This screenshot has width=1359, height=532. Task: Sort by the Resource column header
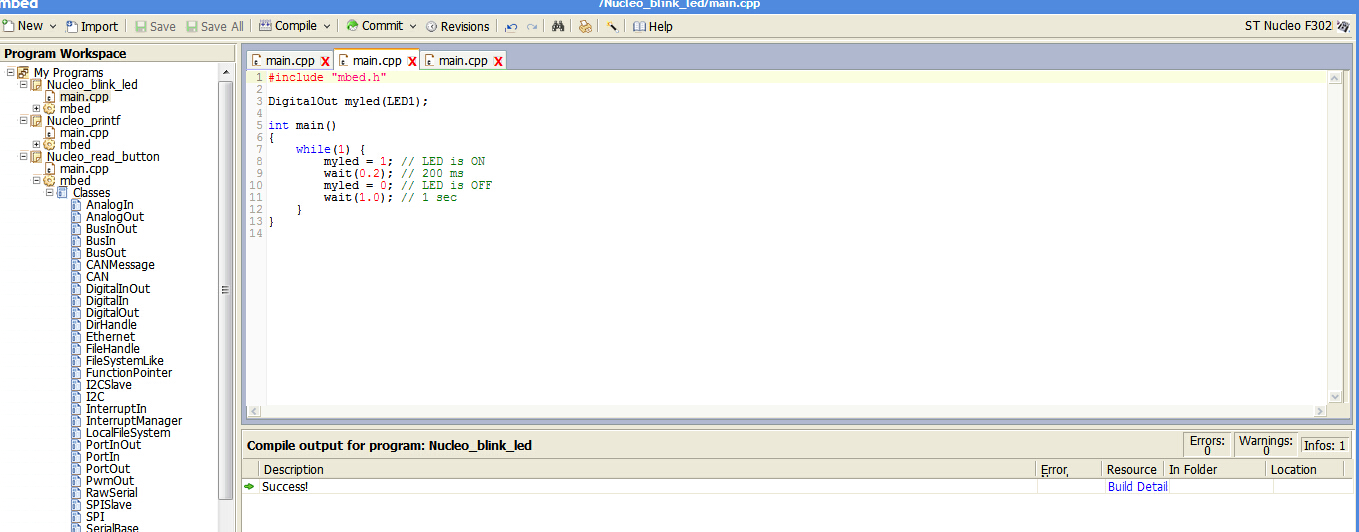(x=1132, y=469)
